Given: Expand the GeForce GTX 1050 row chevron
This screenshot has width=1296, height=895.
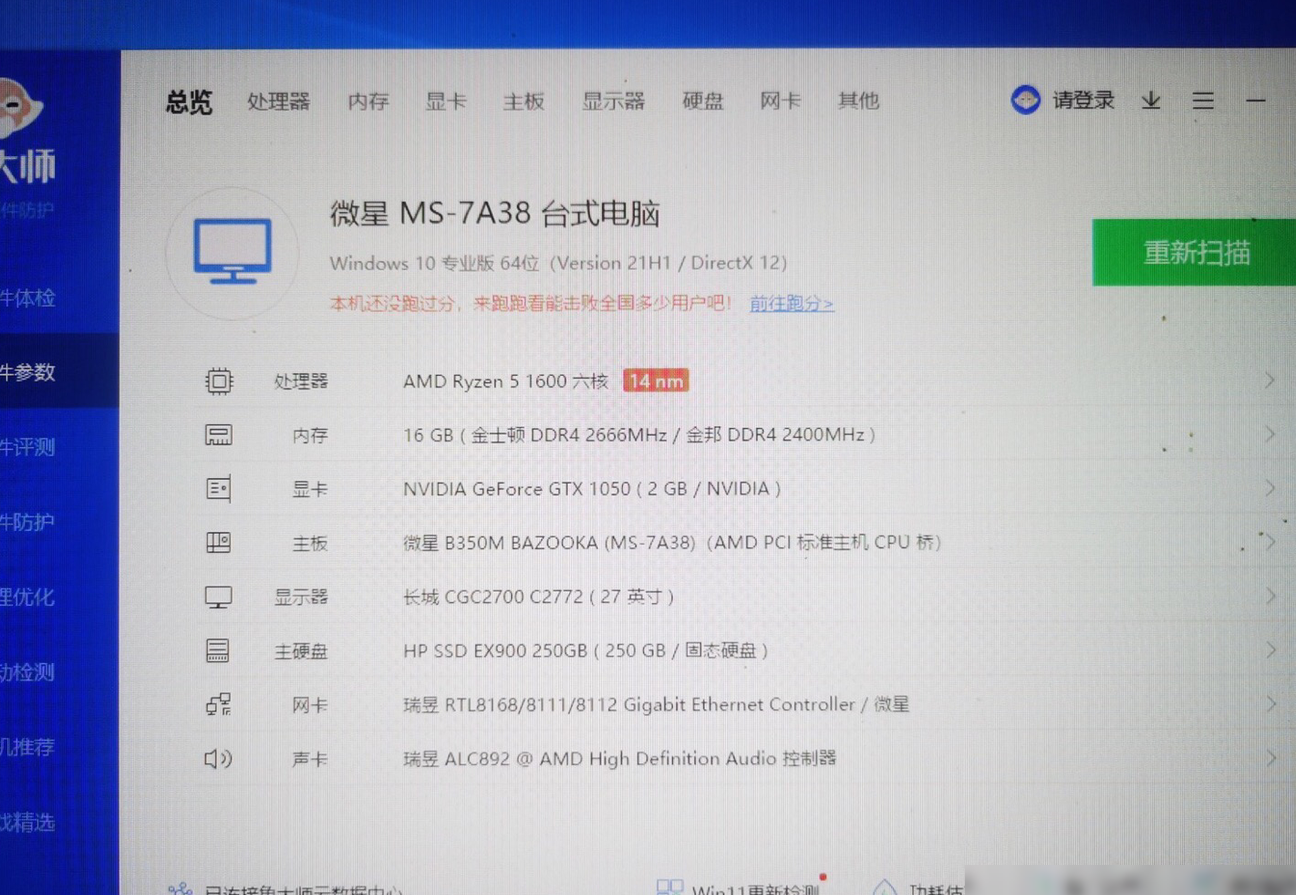Looking at the screenshot, I should [1270, 488].
